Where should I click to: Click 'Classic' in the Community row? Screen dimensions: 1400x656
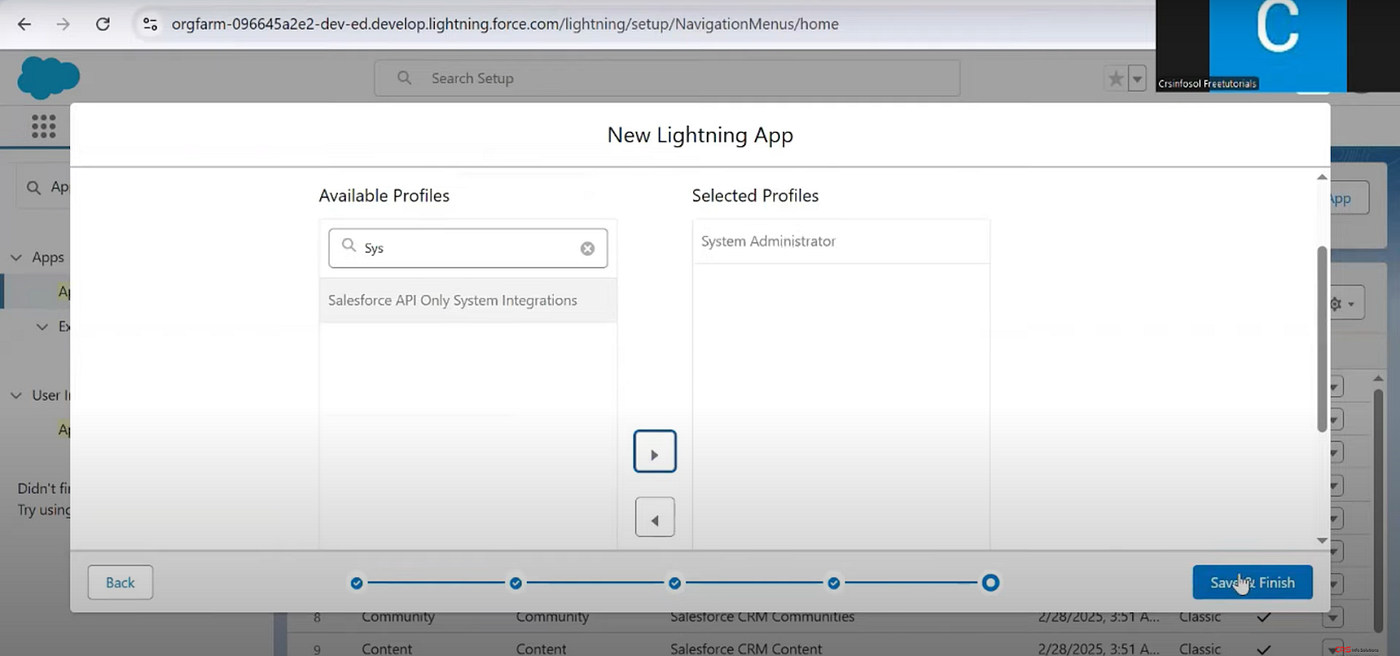[1200, 617]
